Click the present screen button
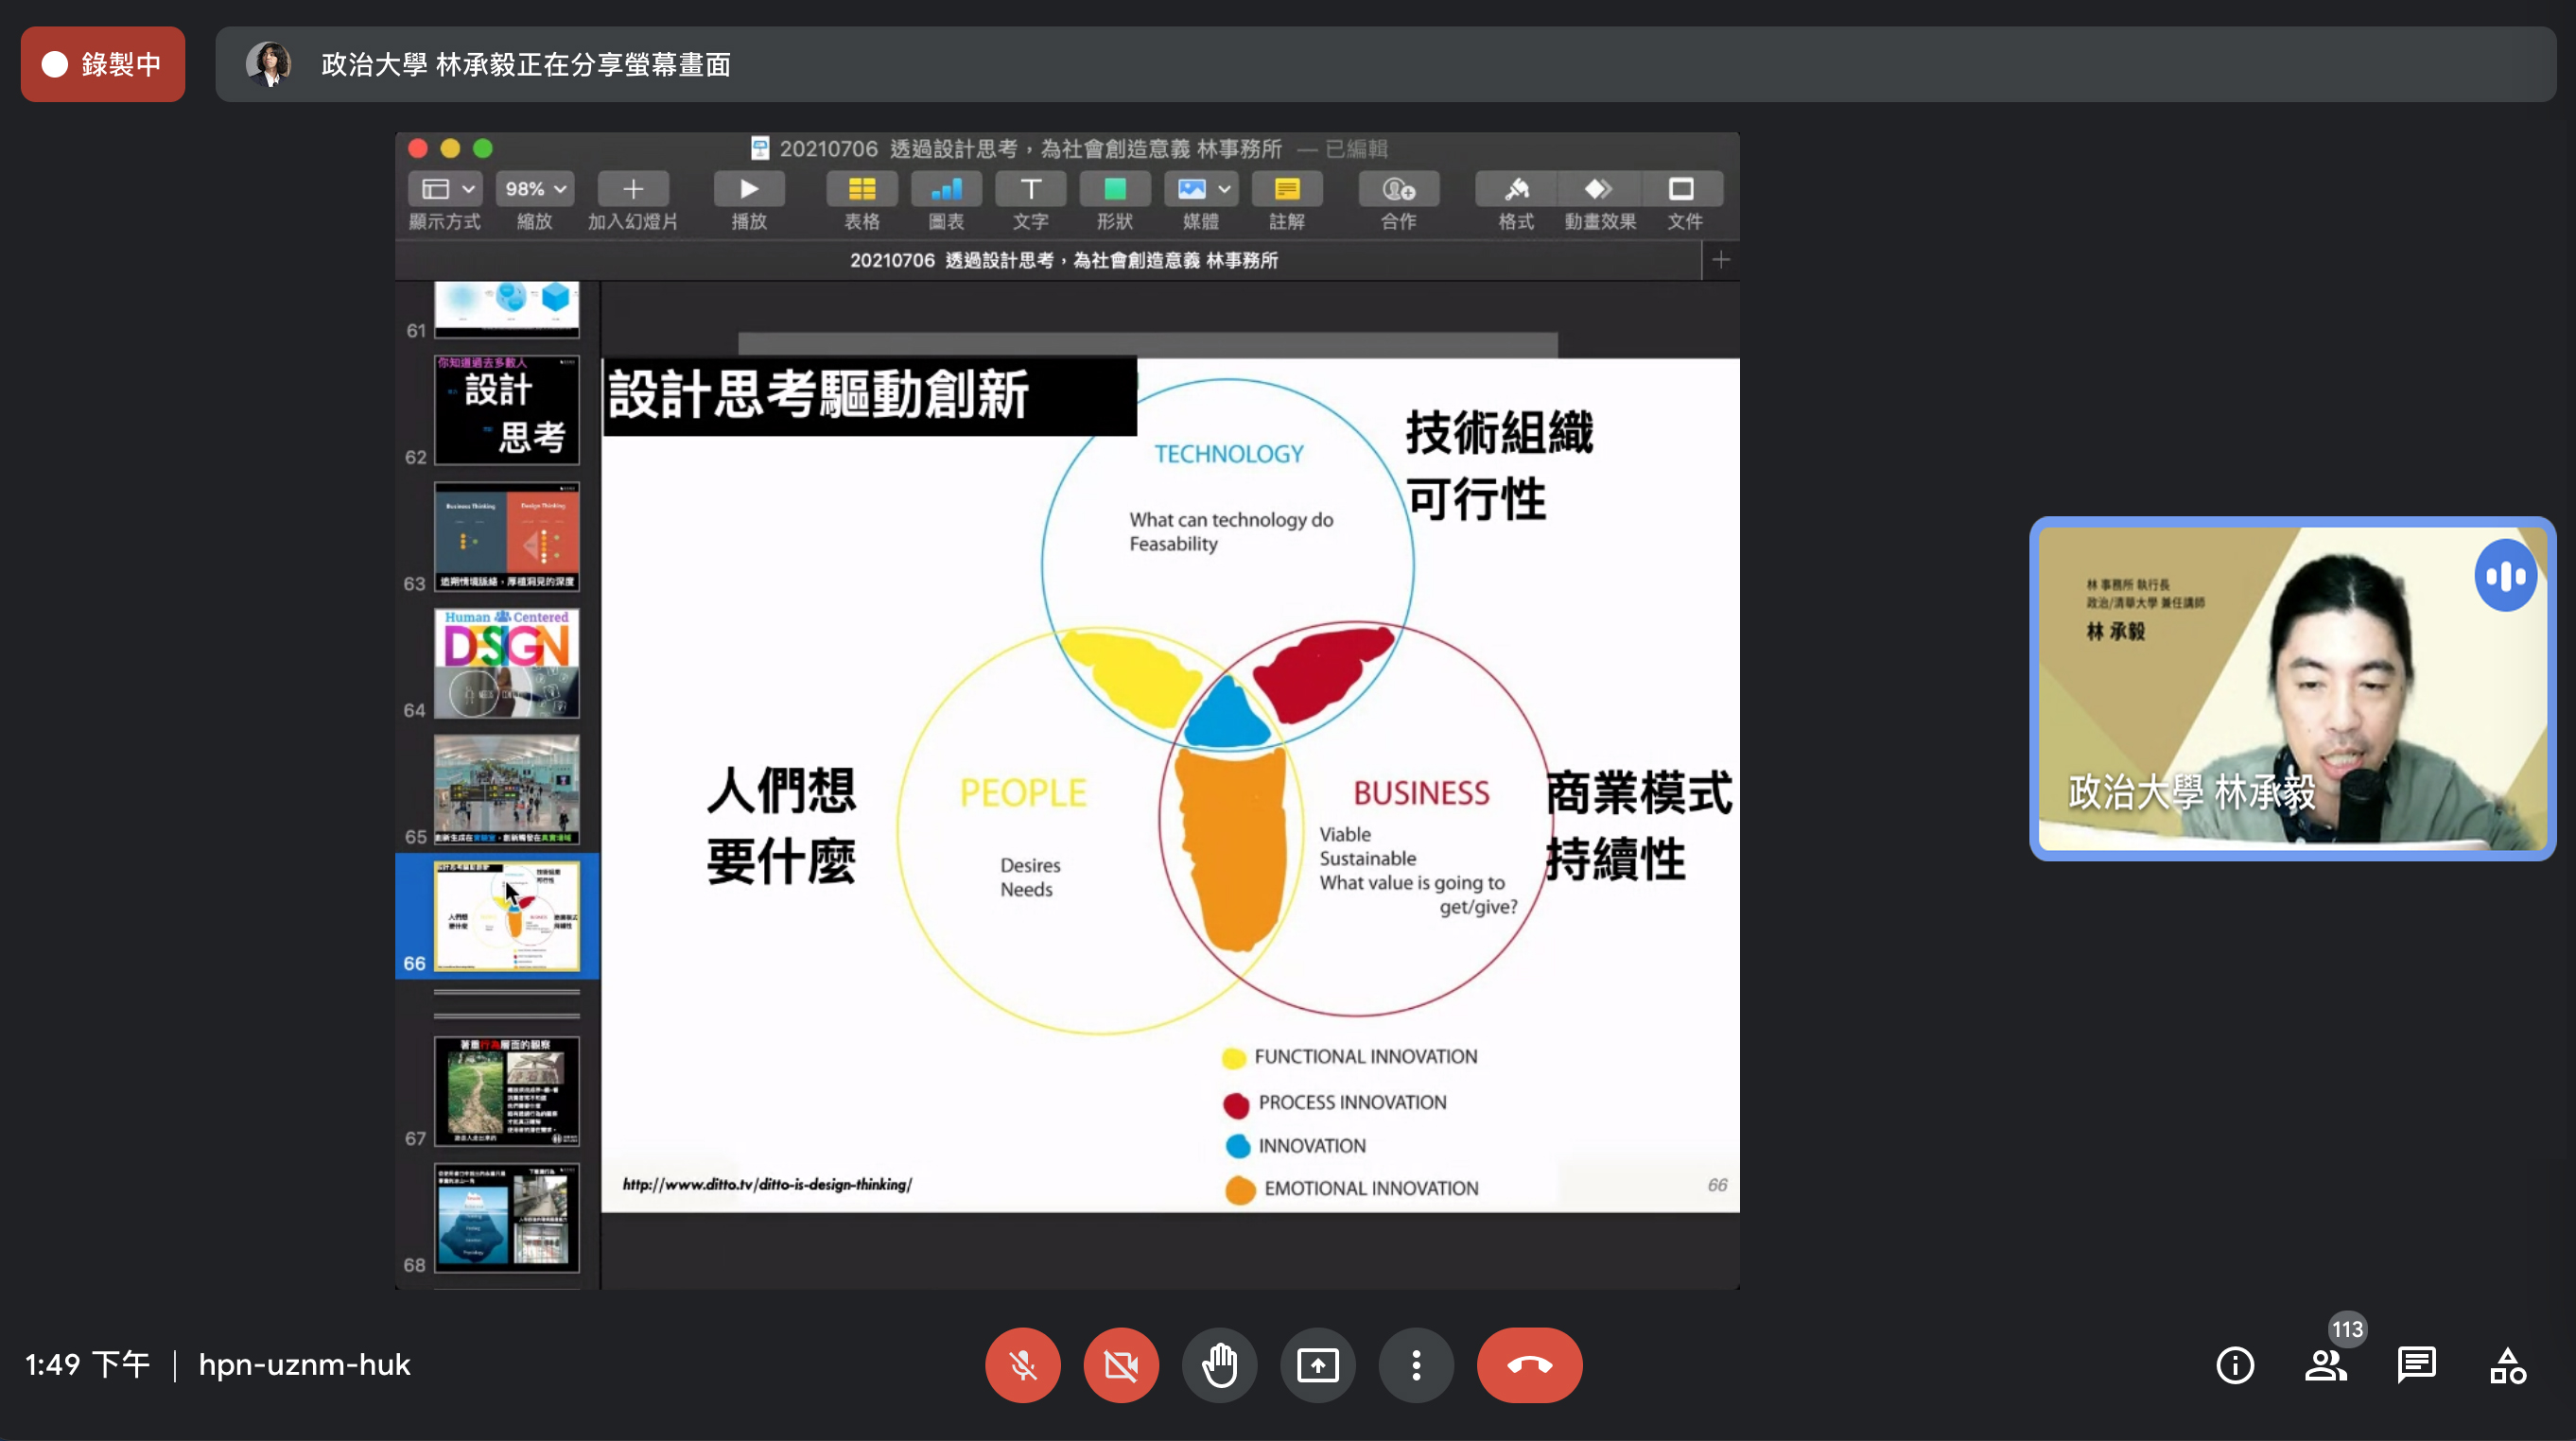2576x1441 pixels. click(1317, 1365)
